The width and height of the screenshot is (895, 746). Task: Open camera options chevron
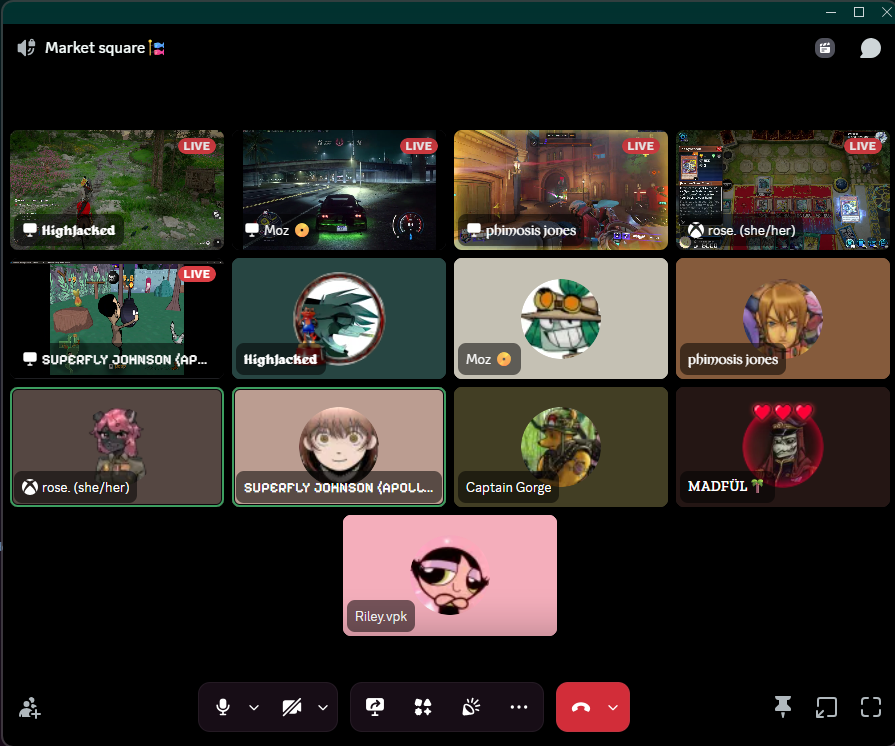click(x=323, y=708)
